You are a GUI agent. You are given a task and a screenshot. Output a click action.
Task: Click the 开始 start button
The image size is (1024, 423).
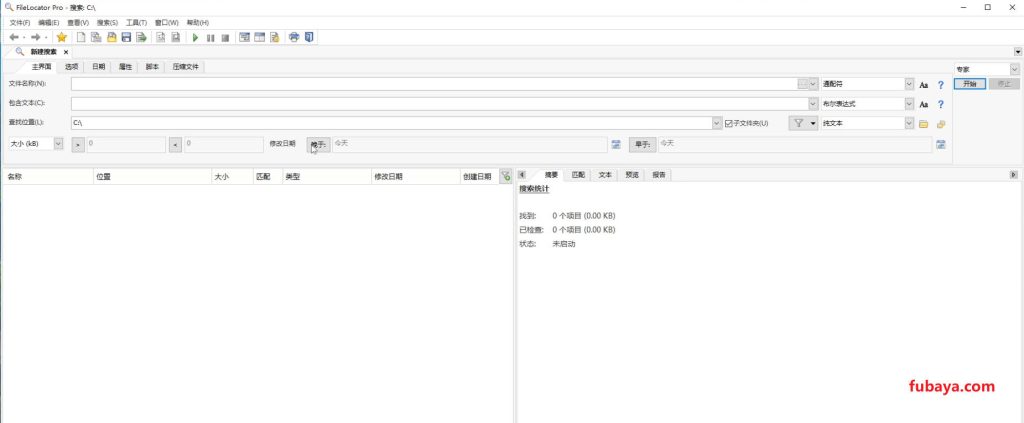970,84
